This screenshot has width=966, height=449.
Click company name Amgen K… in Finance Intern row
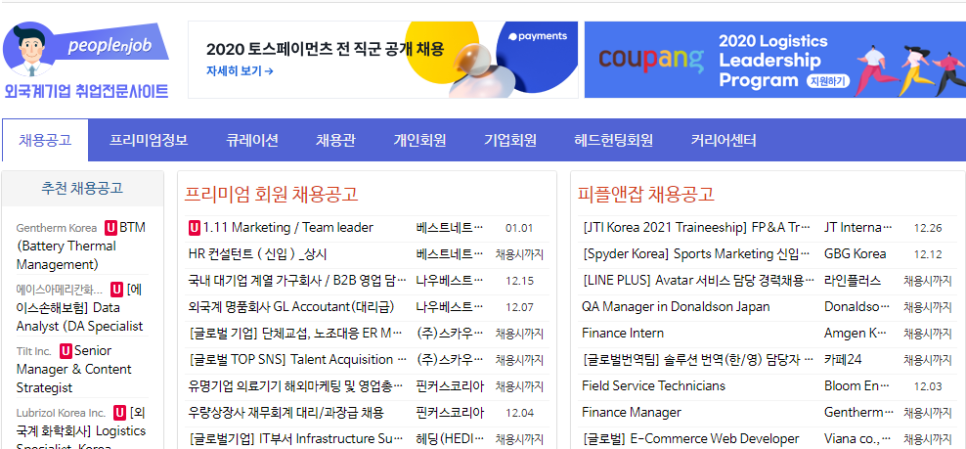[x=857, y=333]
